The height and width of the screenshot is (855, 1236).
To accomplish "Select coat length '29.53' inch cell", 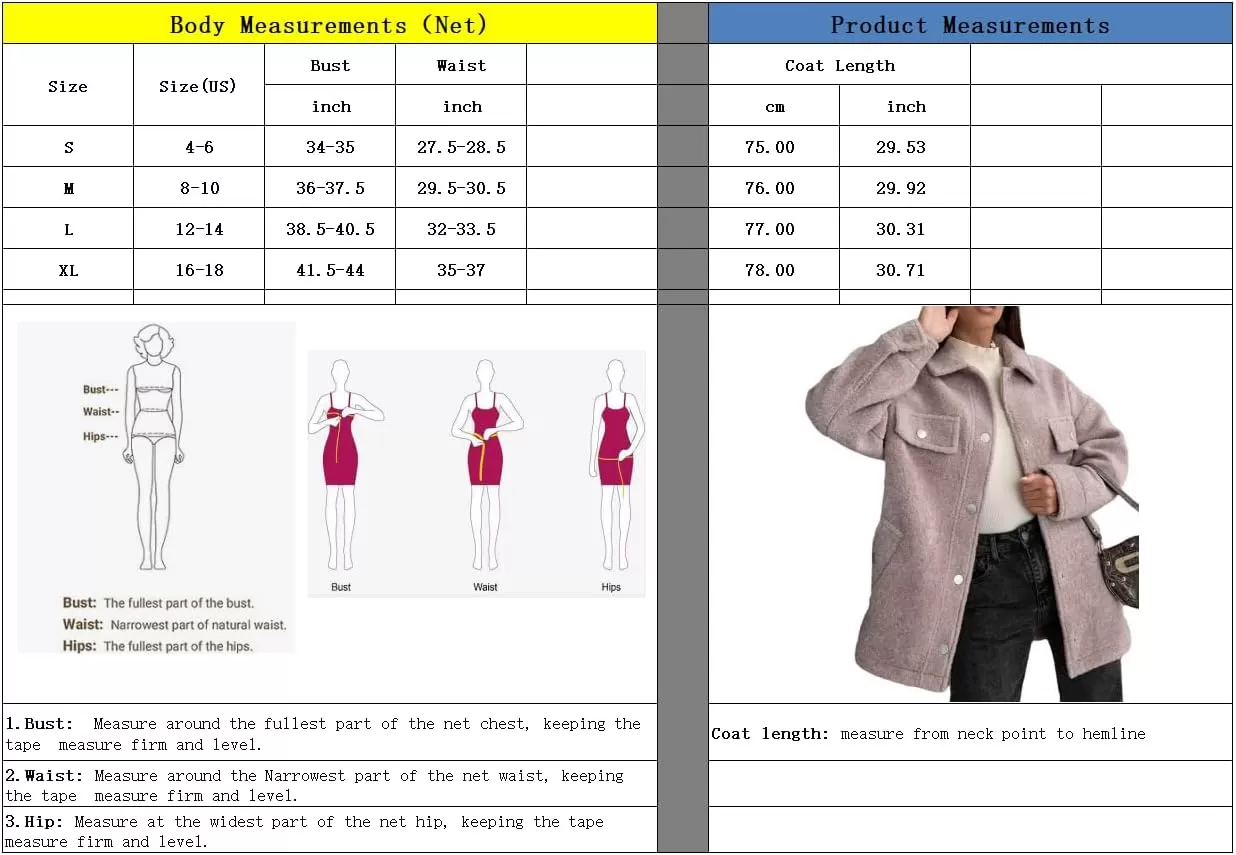I will pyautogui.click(x=905, y=147).
